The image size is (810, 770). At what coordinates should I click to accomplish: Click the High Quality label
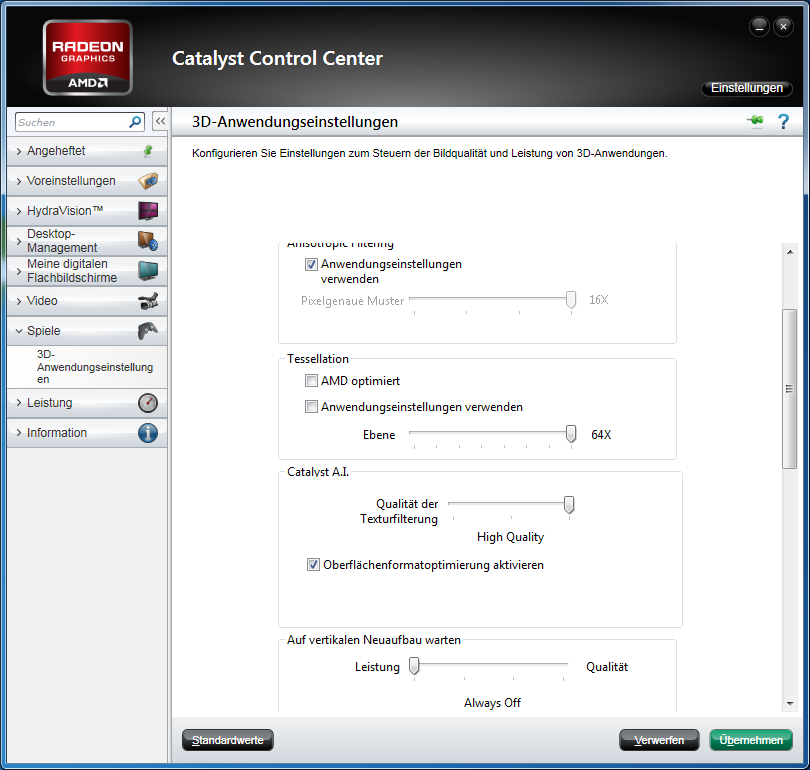coord(510,537)
